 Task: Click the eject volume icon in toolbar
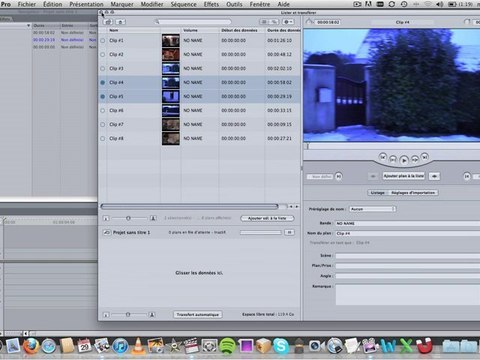click(x=121, y=22)
